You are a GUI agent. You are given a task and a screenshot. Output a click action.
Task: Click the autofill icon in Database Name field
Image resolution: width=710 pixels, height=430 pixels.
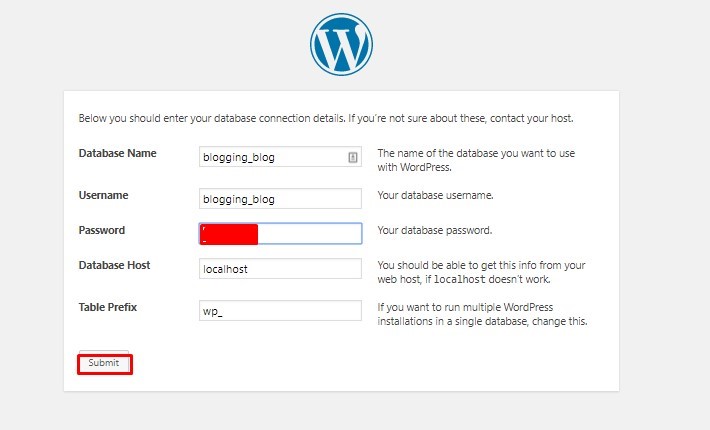coord(353,157)
